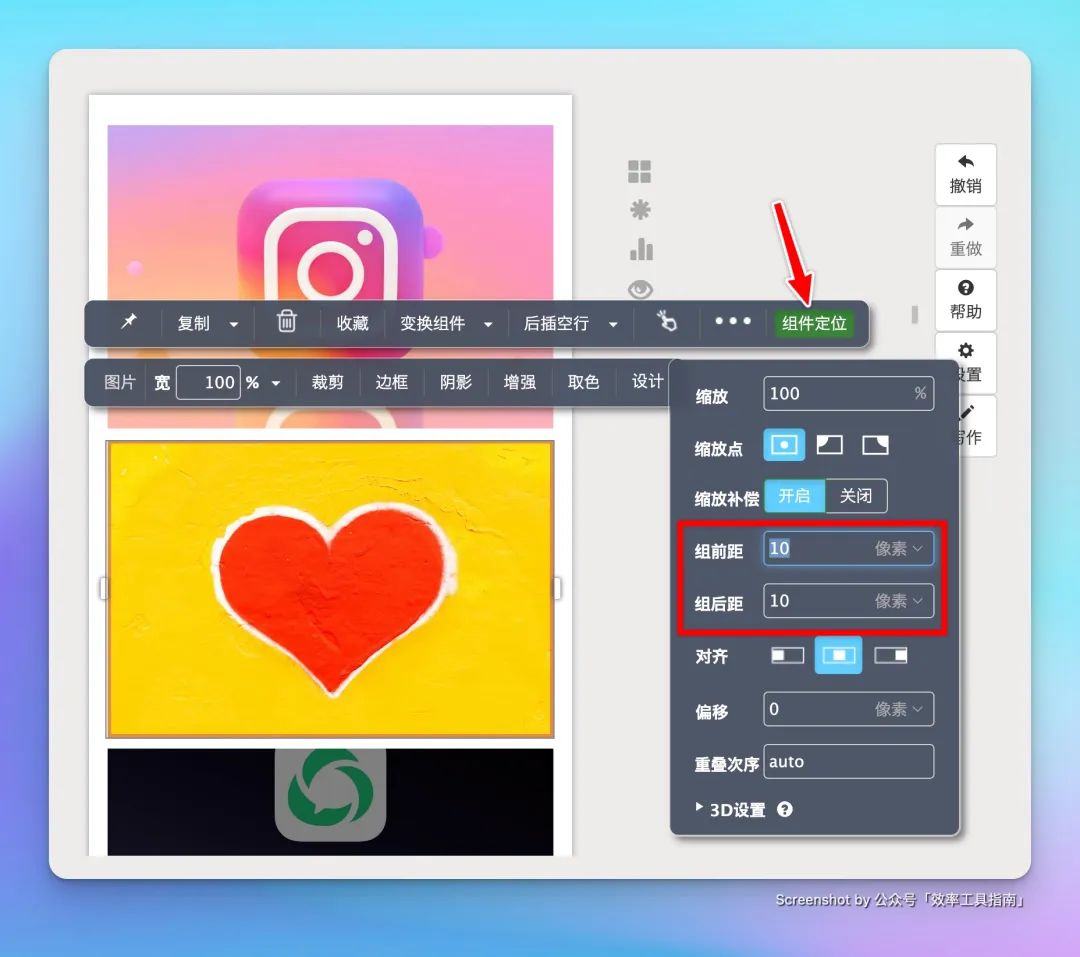Open the three-dots more options
Screen dimensions: 1080x957
732,322
